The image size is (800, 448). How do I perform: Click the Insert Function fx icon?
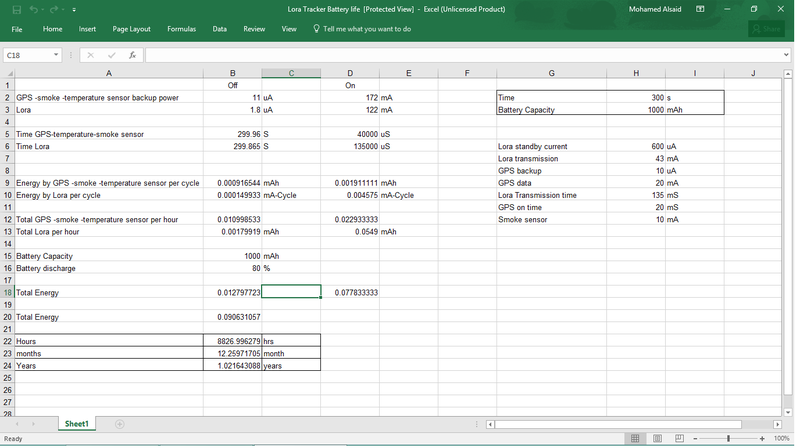[132, 55]
